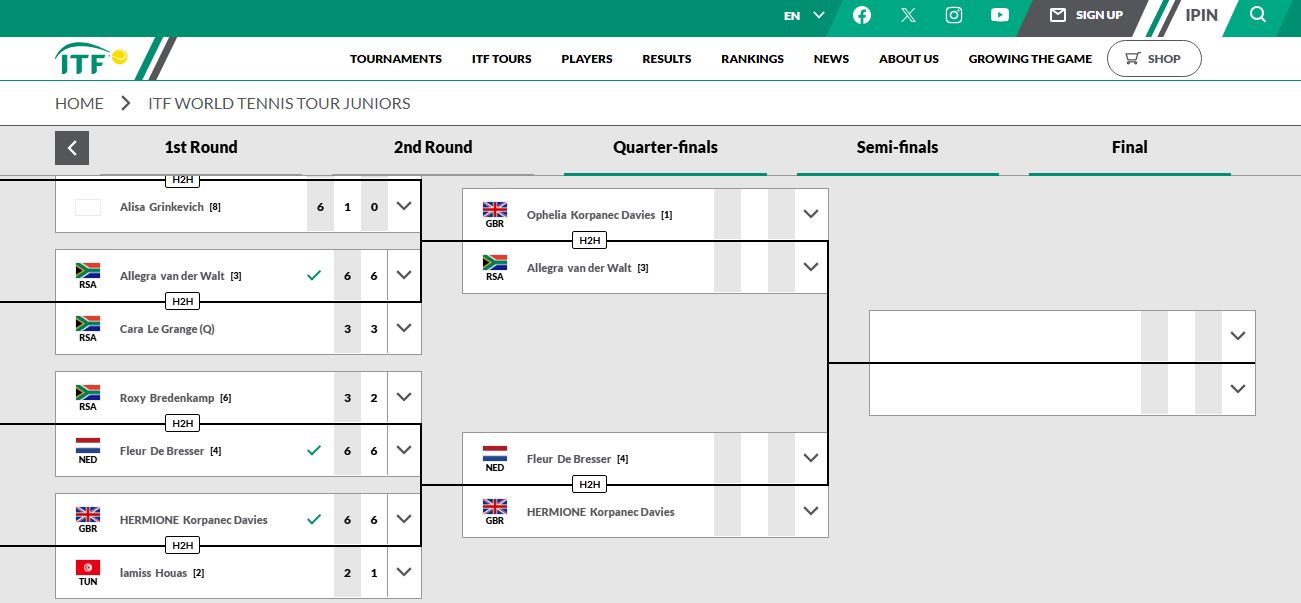
Task: Switch to the Semi-finals tab
Action: coord(897,148)
